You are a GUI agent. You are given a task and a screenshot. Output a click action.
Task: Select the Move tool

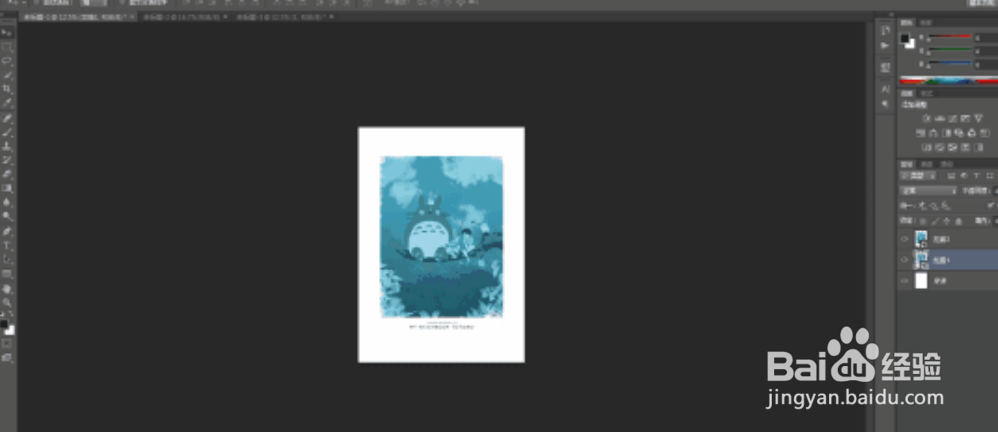click(7, 32)
